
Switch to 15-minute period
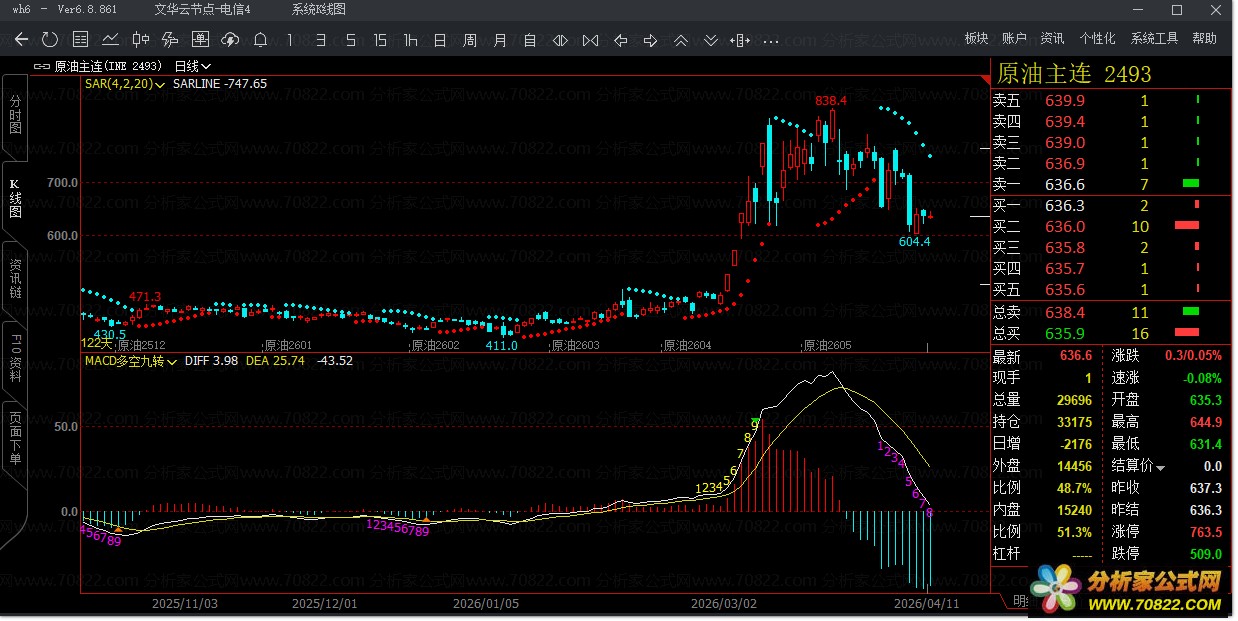click(x=380, y=40)
